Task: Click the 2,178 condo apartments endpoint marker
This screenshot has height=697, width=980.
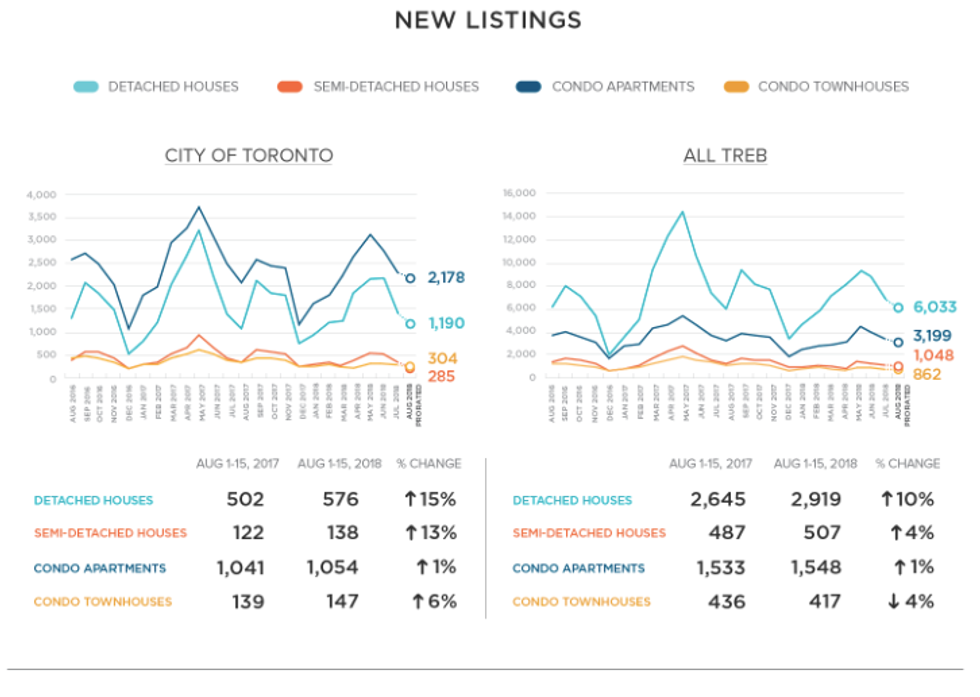Action: pos(409,278)
